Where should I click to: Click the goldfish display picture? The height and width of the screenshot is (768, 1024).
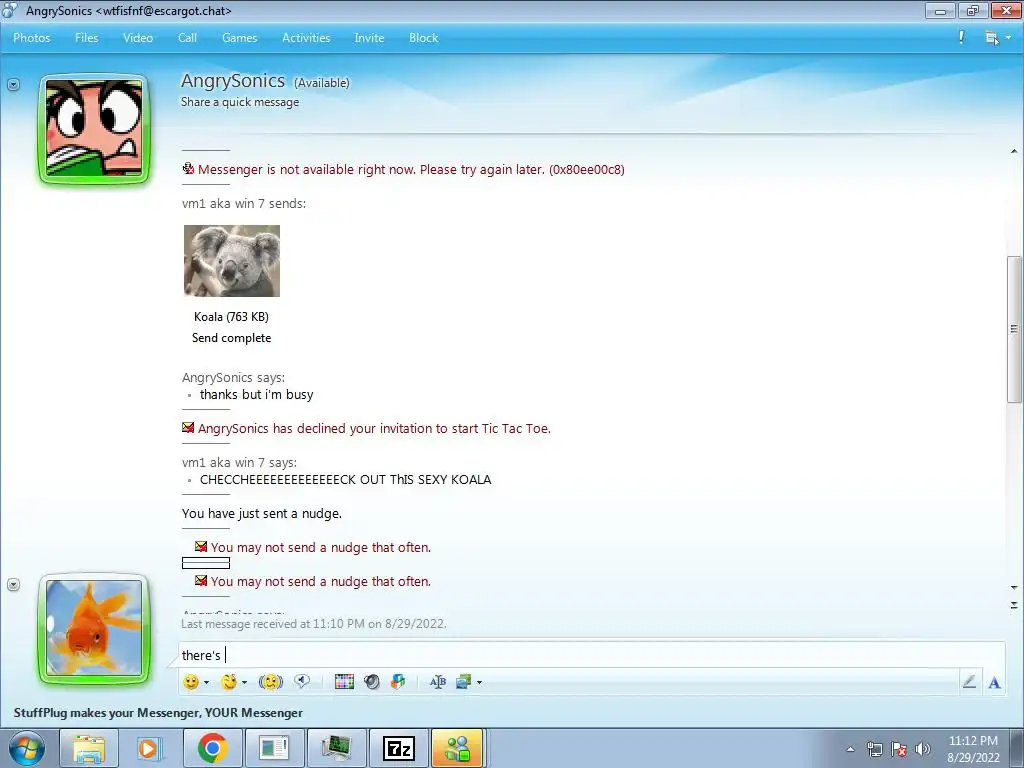pos(94,628)
